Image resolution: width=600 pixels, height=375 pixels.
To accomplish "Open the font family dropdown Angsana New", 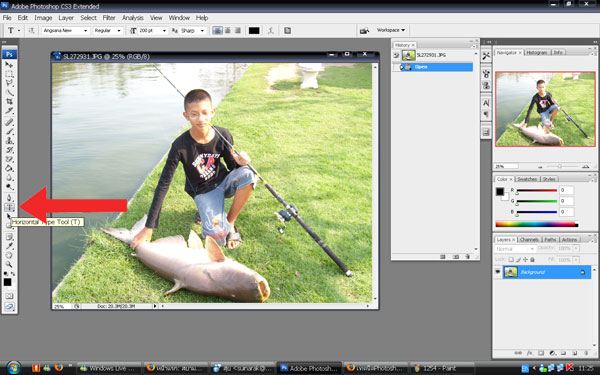I will [65, 30].
